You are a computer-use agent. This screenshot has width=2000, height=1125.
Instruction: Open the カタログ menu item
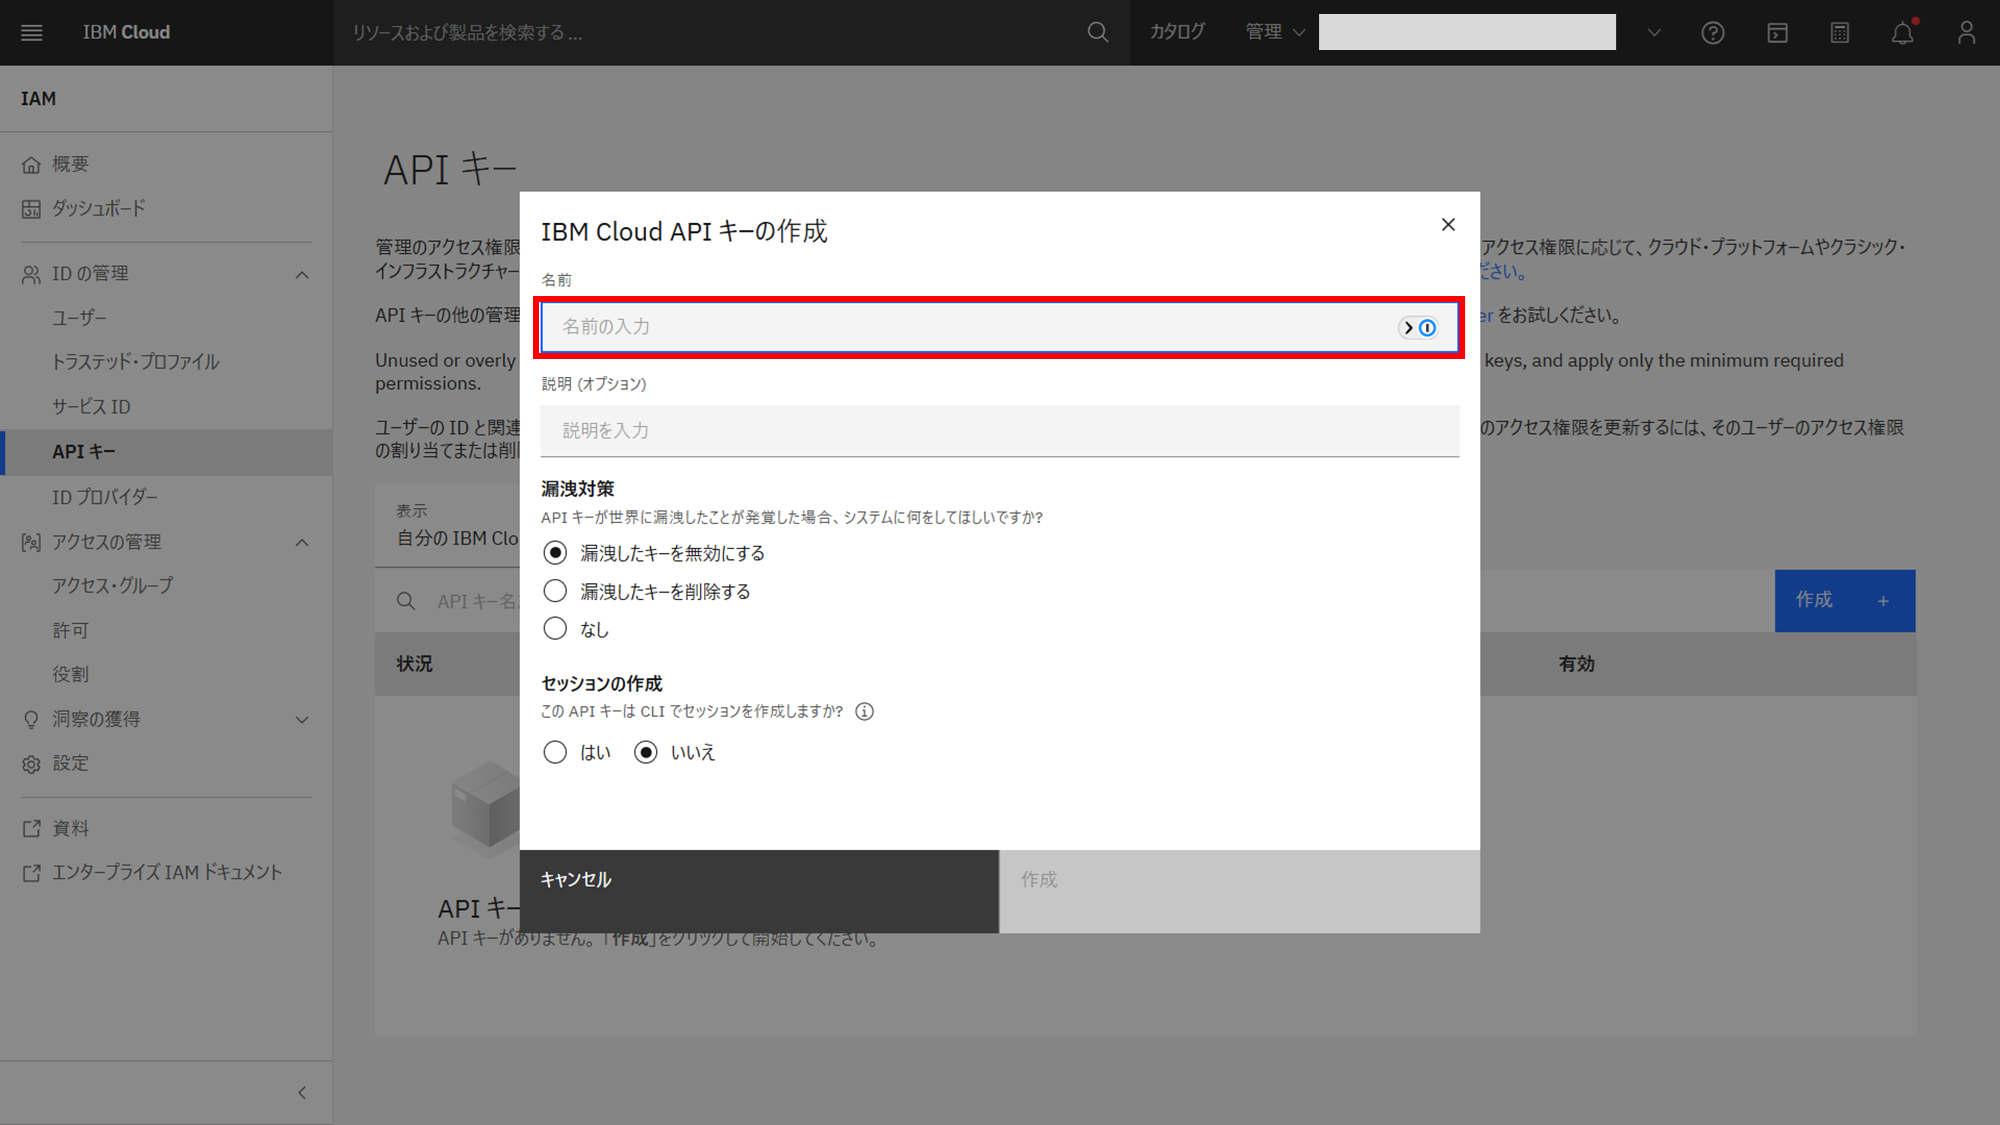pos(1177,32)
